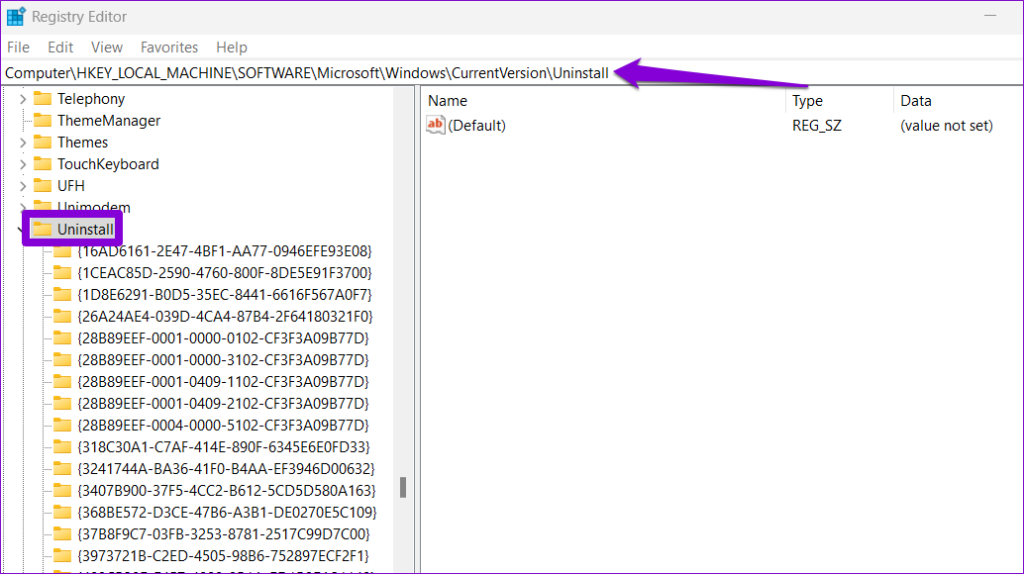
Task: Click the REG_SZ type cell
Action: click(x=817, y=125)
